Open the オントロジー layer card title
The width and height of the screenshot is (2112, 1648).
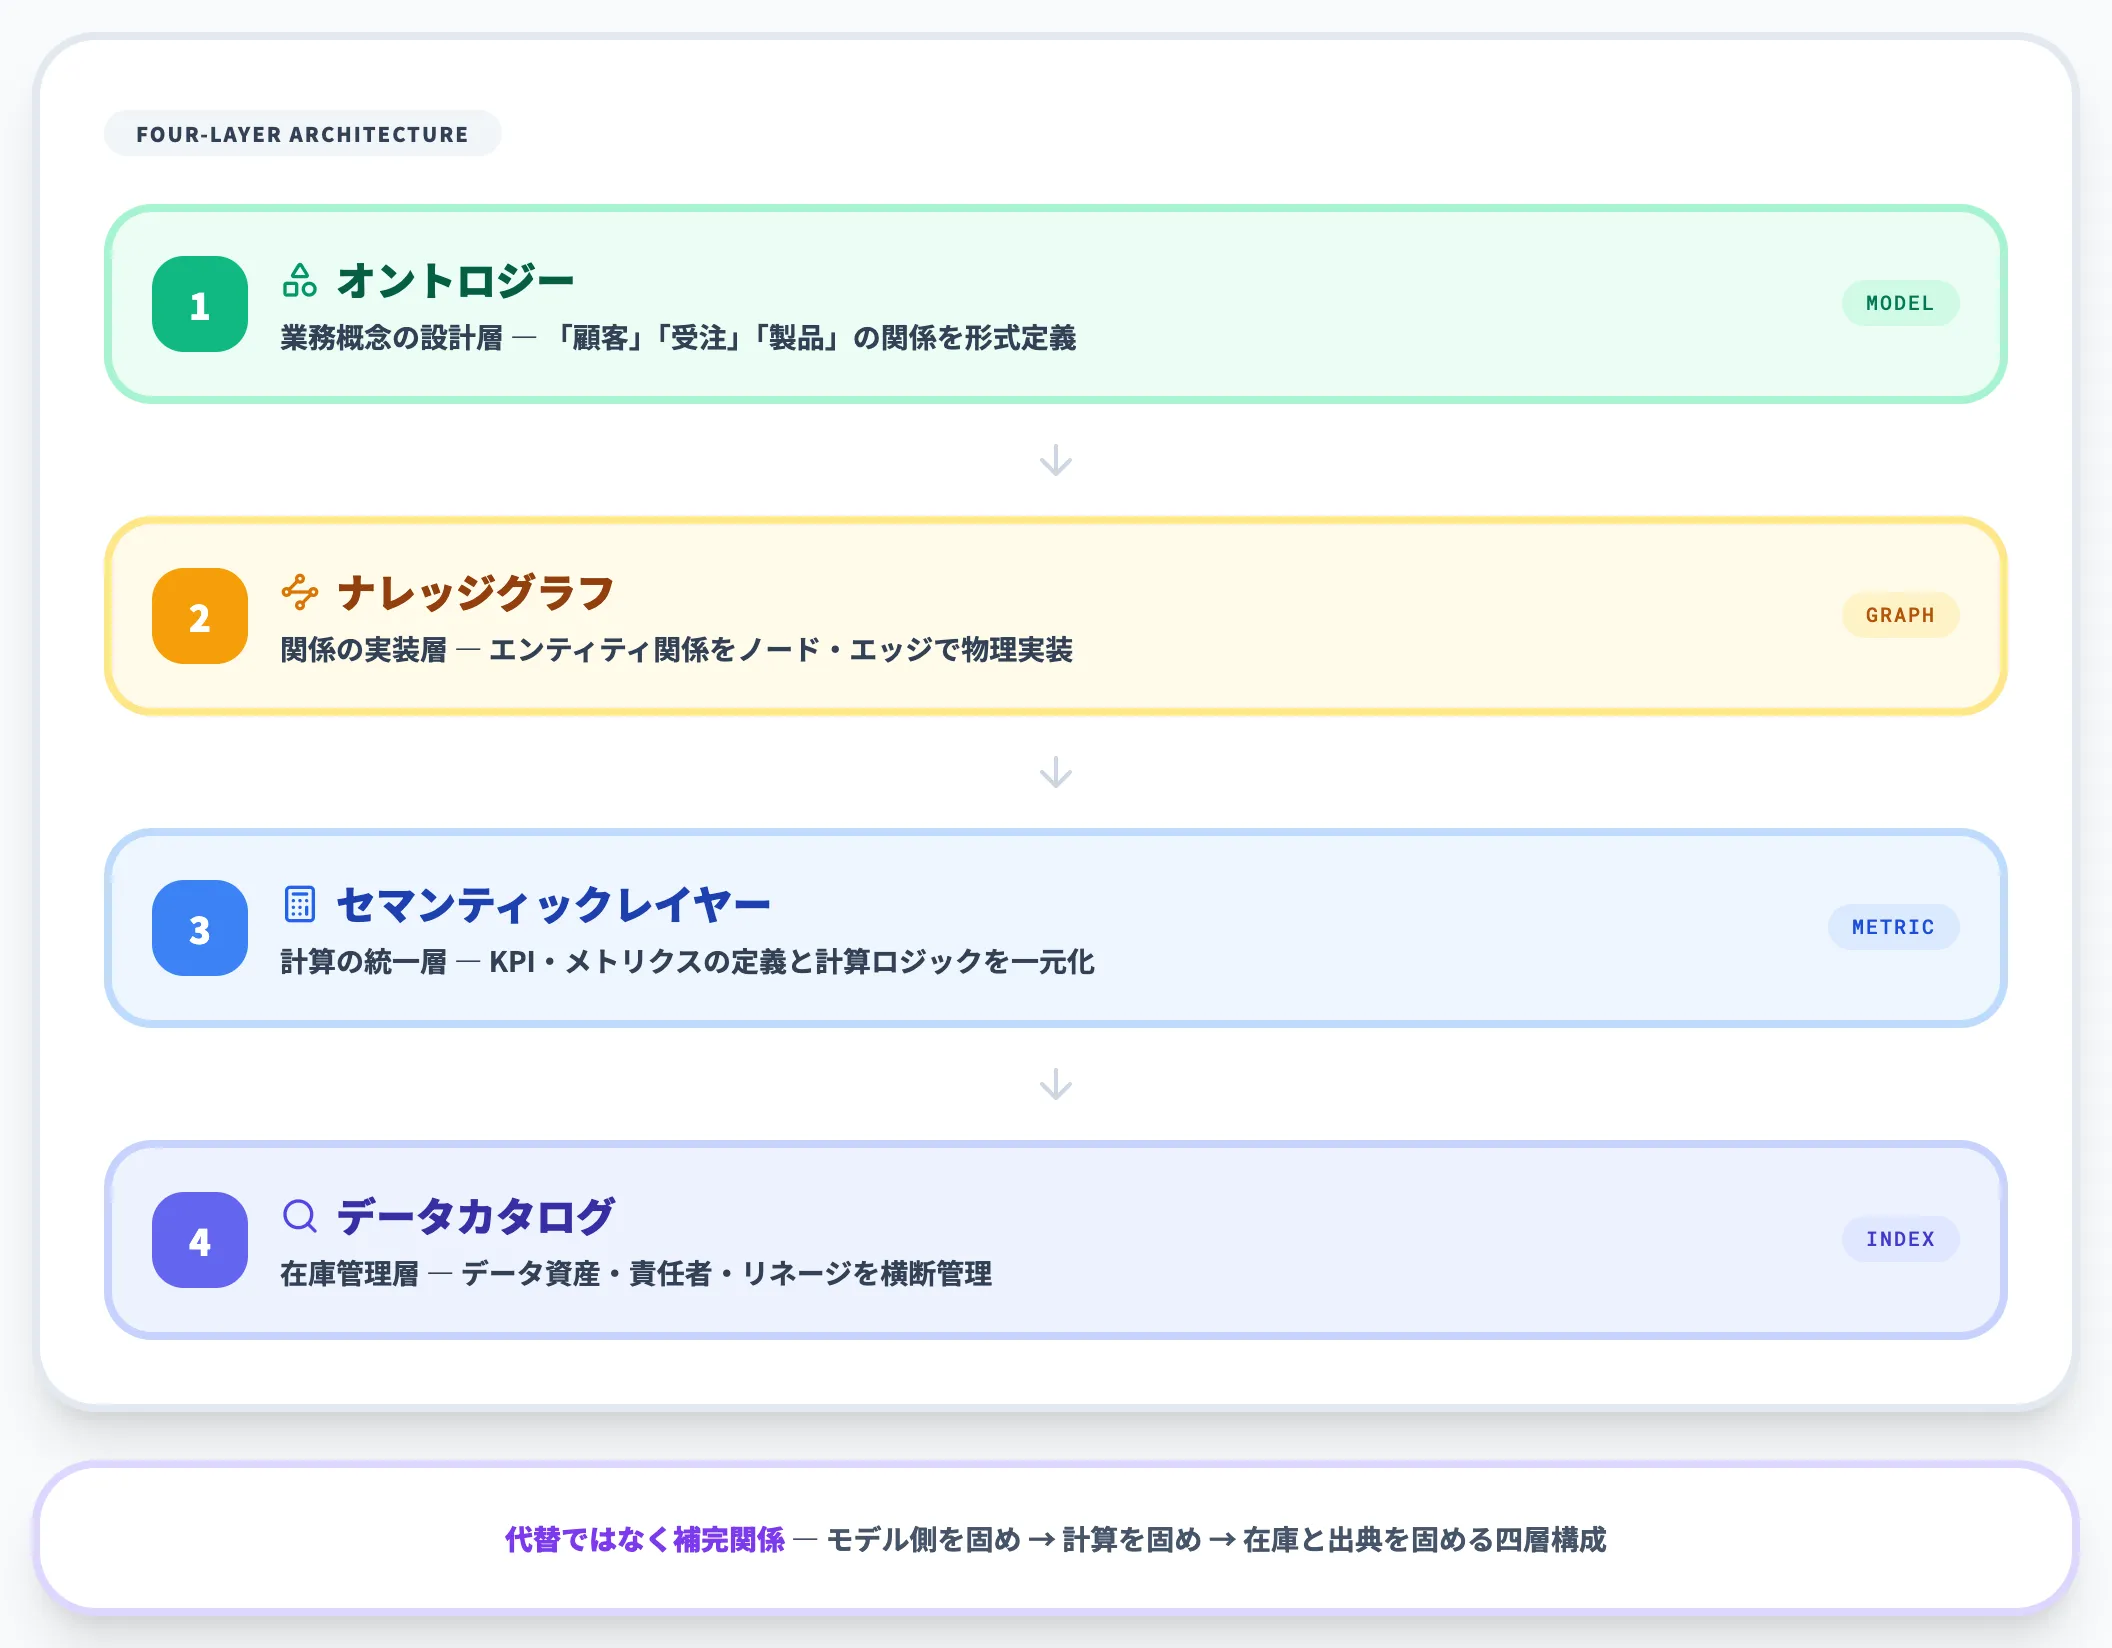point(455,280)
